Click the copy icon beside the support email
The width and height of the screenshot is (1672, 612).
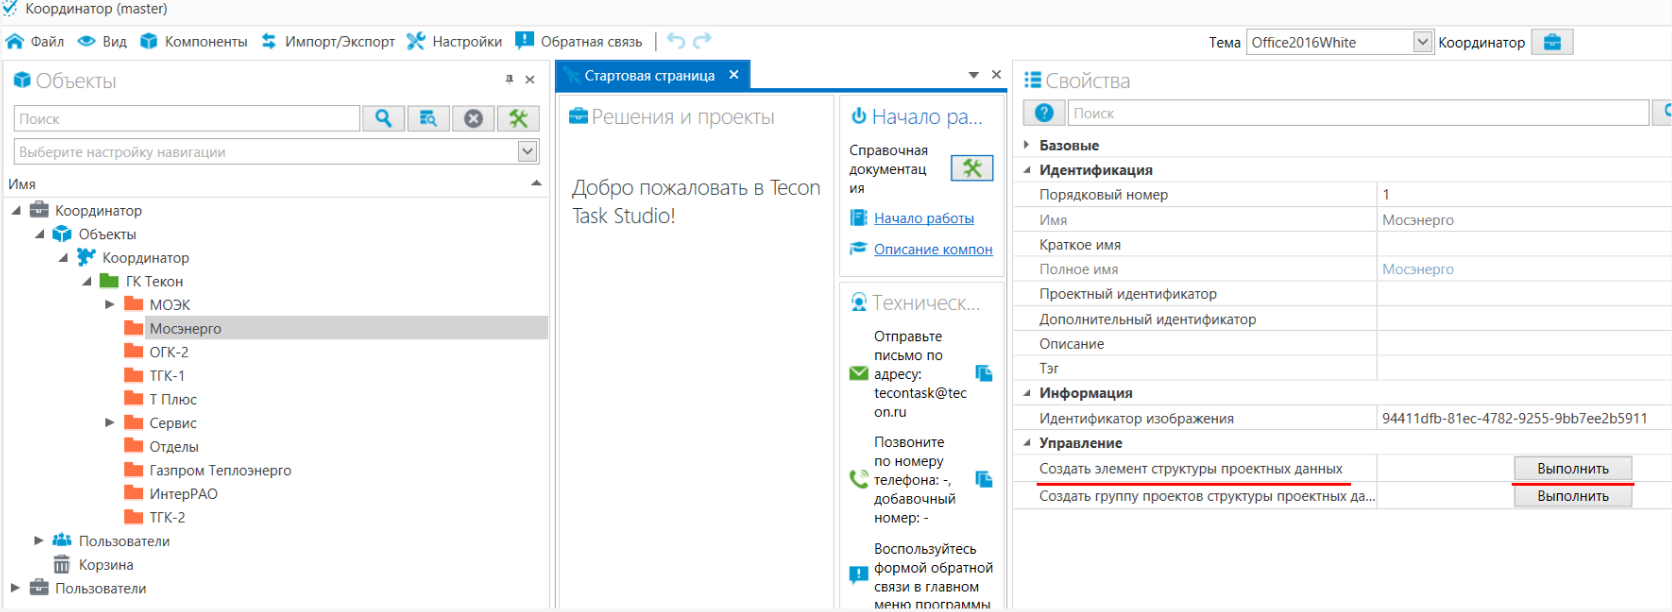click(984, 373)
